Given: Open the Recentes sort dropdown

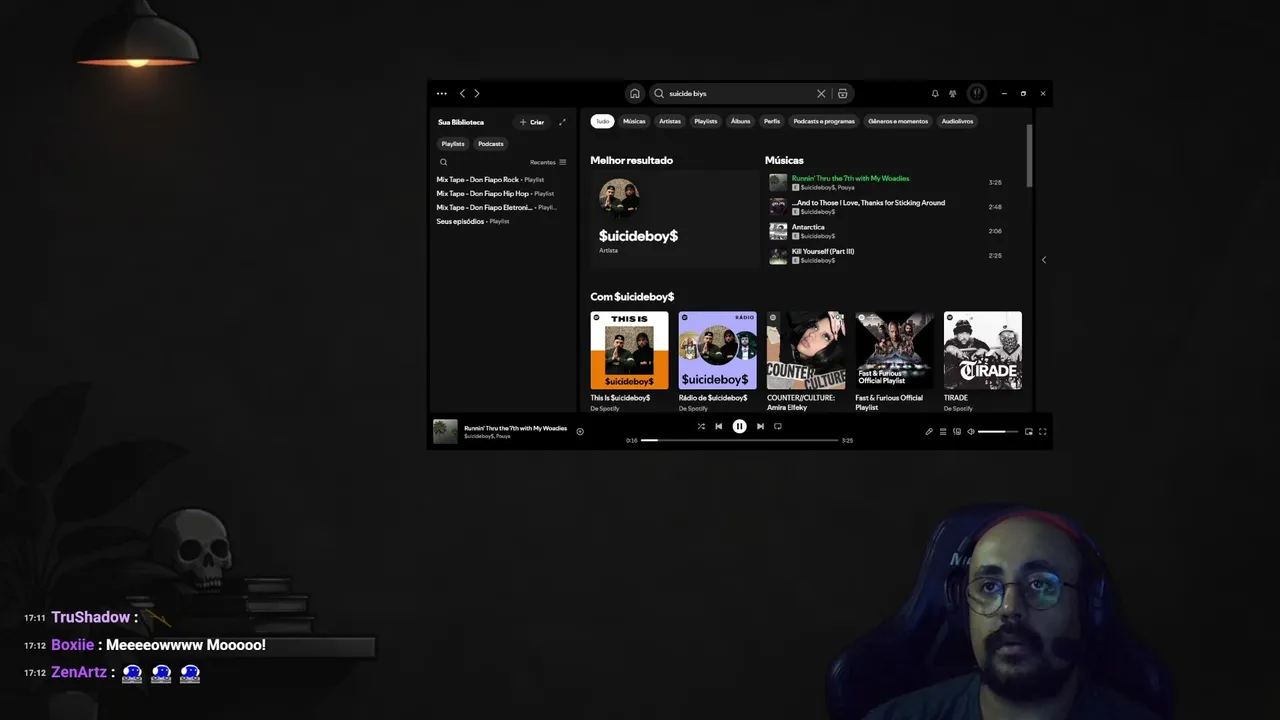Looking at the screenshot, I should (548, 162).
